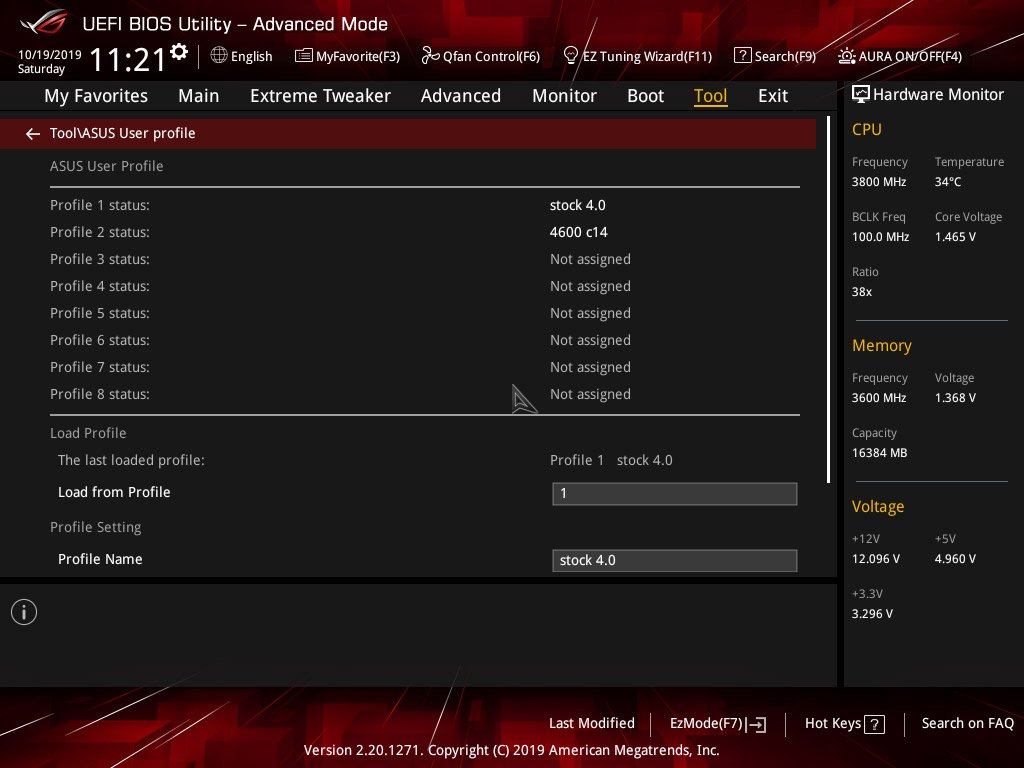1024x768 pixels.
Task: Open the Exit tab
Action: 773,96
